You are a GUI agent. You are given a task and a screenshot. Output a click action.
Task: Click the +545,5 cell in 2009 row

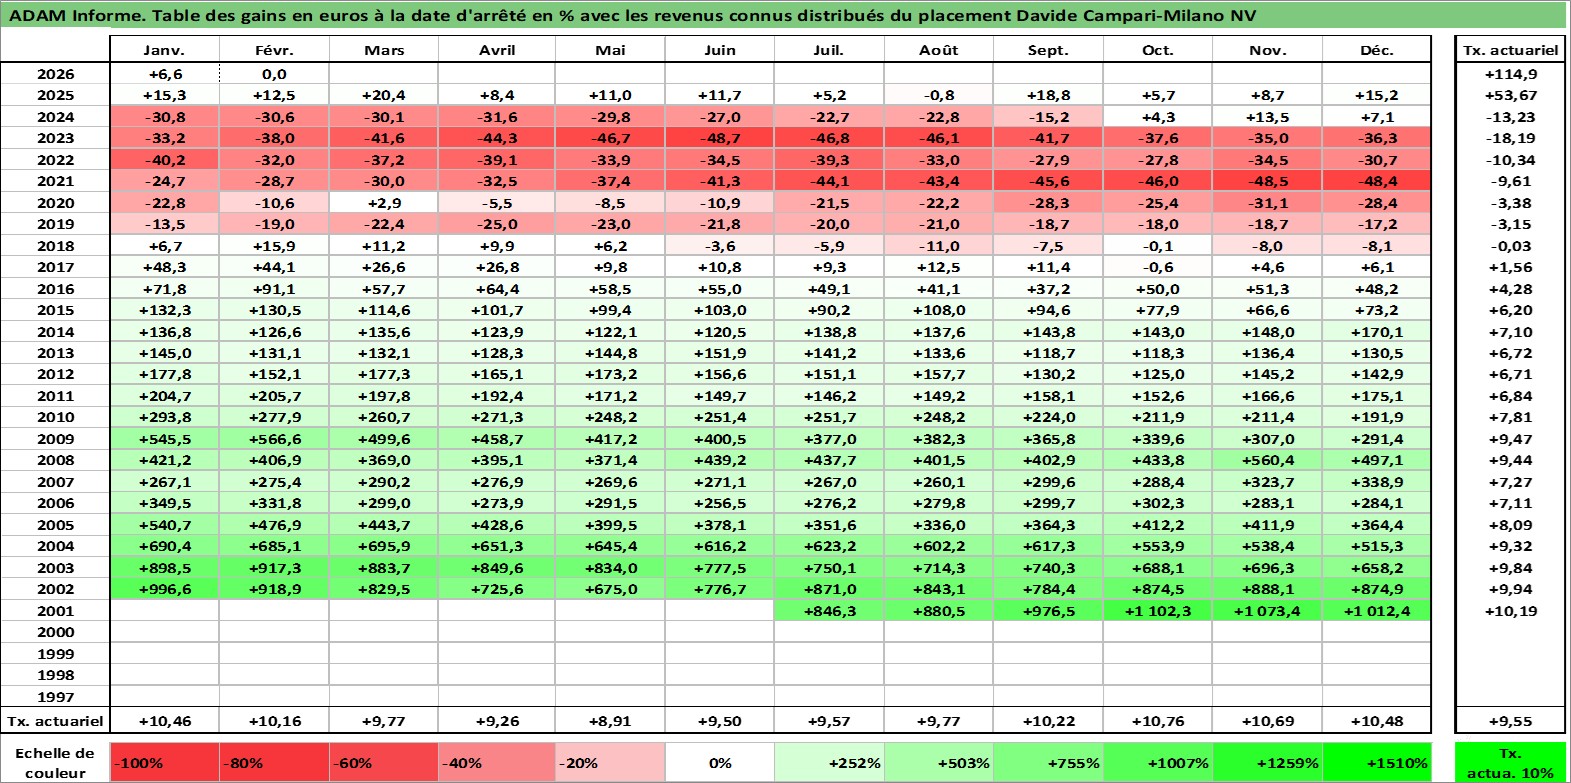[x=164, y=439]
